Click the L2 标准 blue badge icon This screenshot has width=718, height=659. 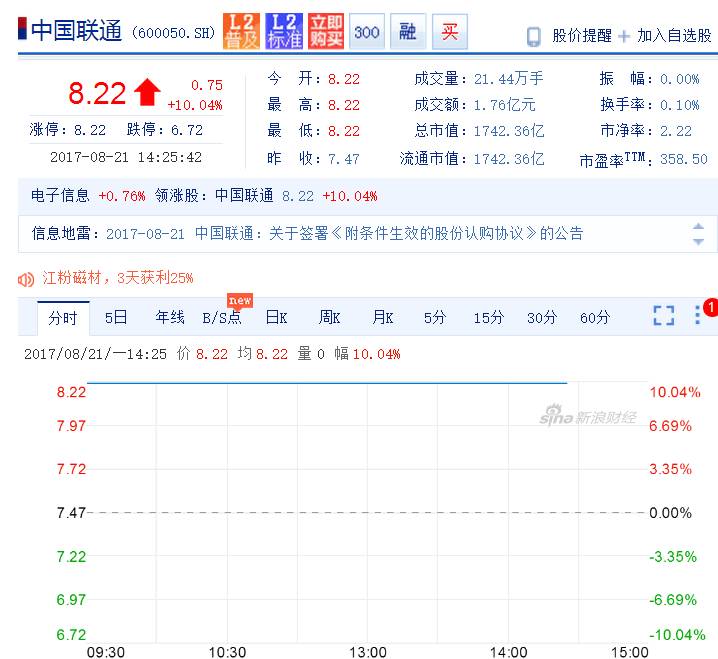click(x=284, y=31)
